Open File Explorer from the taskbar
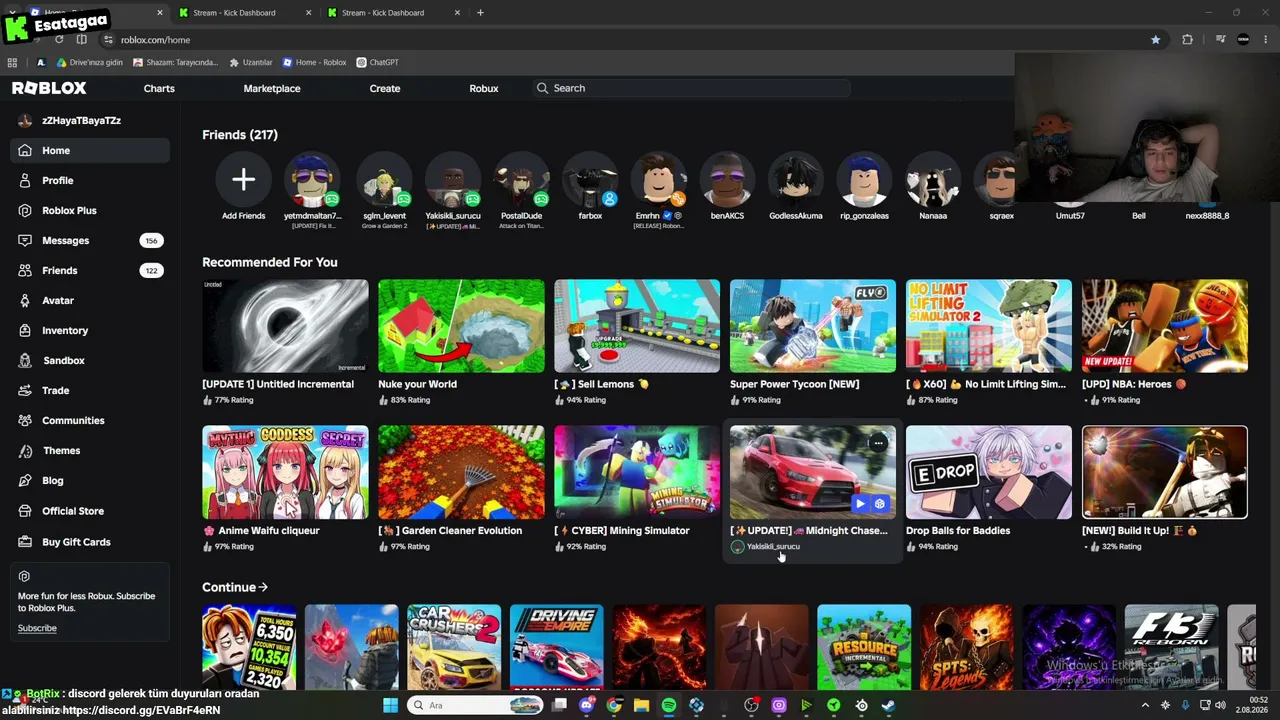This screenshot has height=720, width=1280. coord(641,705)
